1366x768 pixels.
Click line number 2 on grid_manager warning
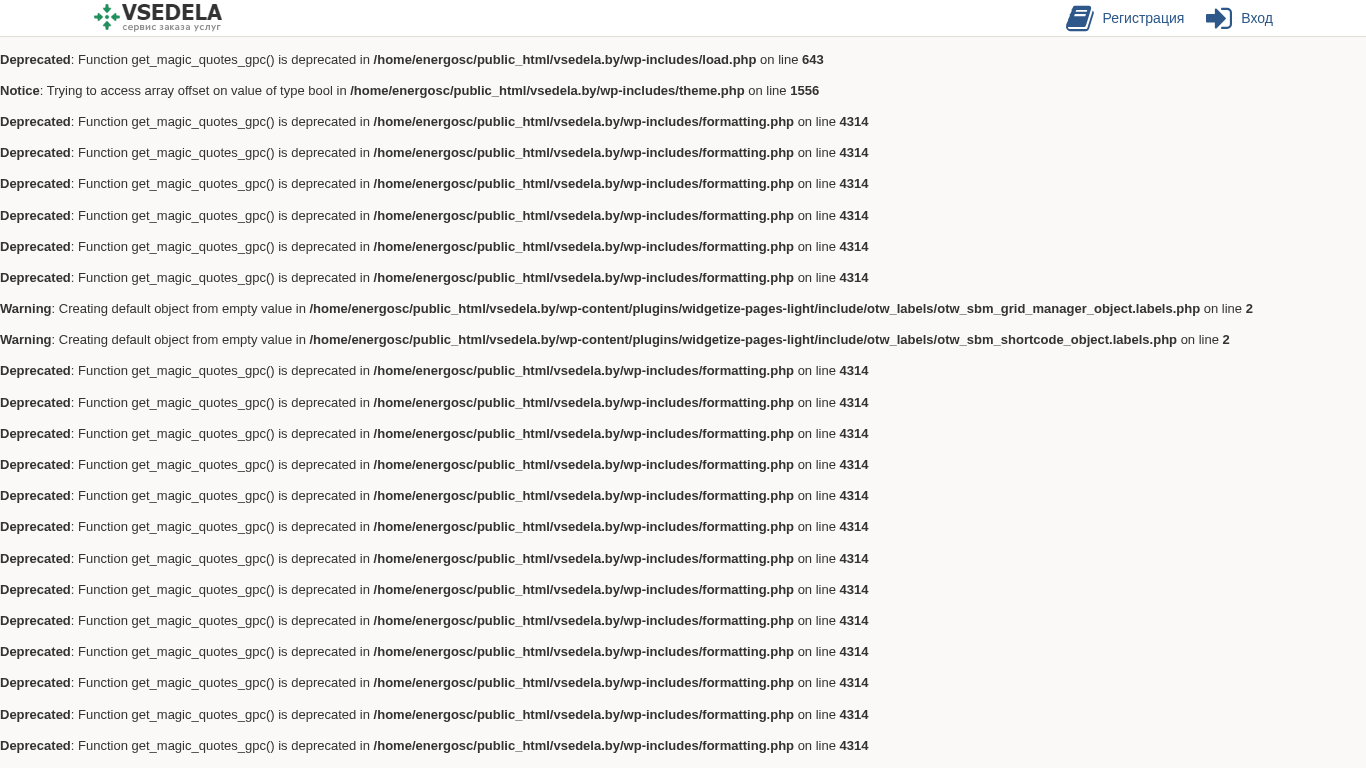tap(1249, 309)
